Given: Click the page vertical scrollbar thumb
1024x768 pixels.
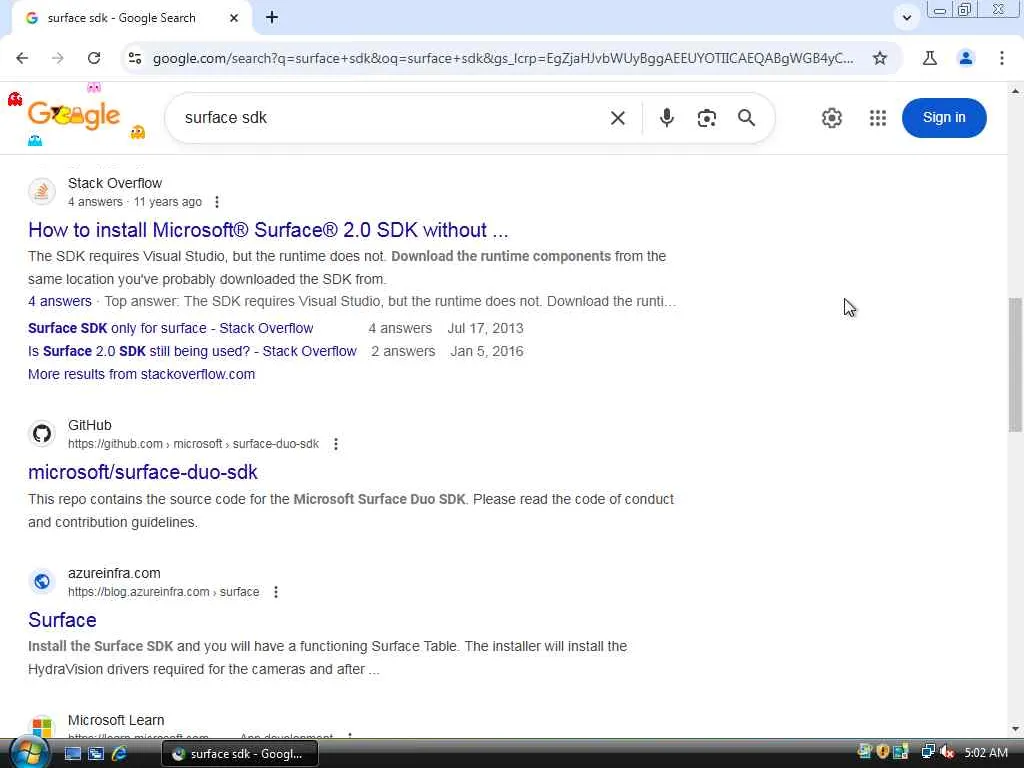Looking at the screenshot, I should pyautogui.click(x=1015, y=364).
